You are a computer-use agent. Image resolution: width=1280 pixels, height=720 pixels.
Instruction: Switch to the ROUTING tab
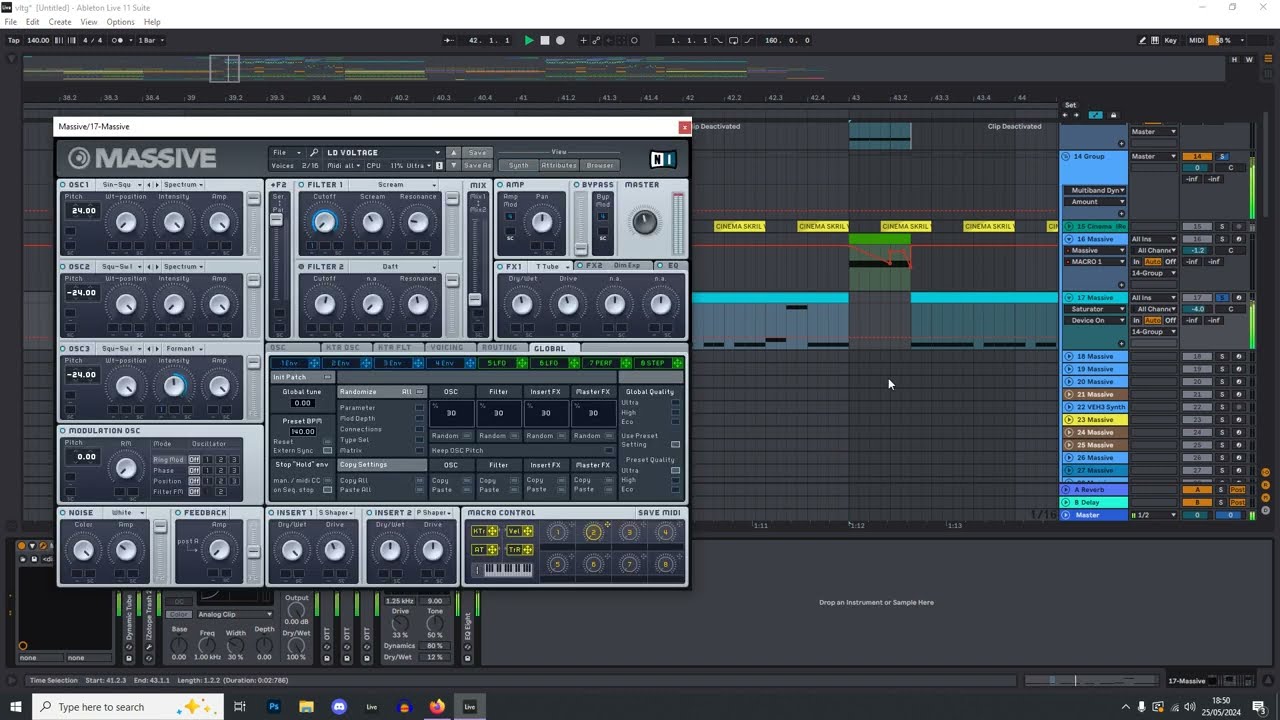click(x=500, y=348)
